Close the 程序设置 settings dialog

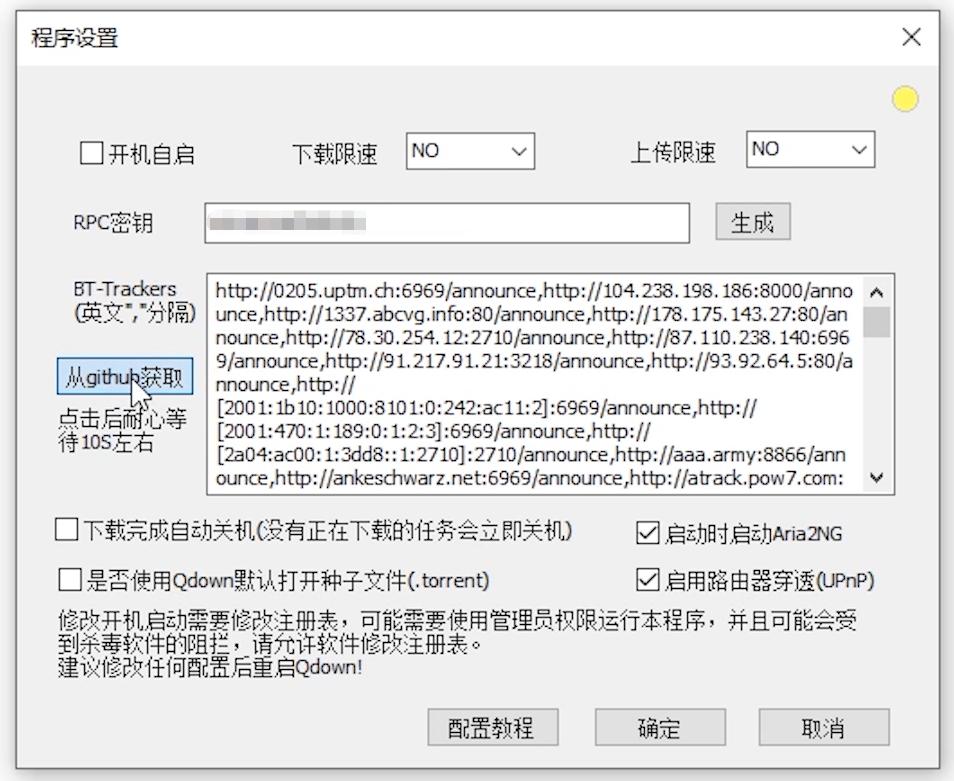coord(911,37)
